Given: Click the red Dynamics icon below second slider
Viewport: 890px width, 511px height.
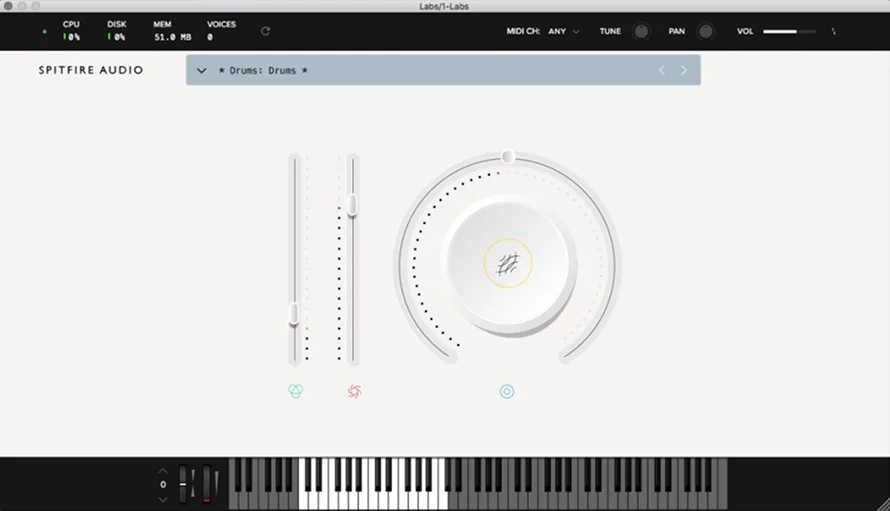Looking at the screenshot, I should pos(354,391).
